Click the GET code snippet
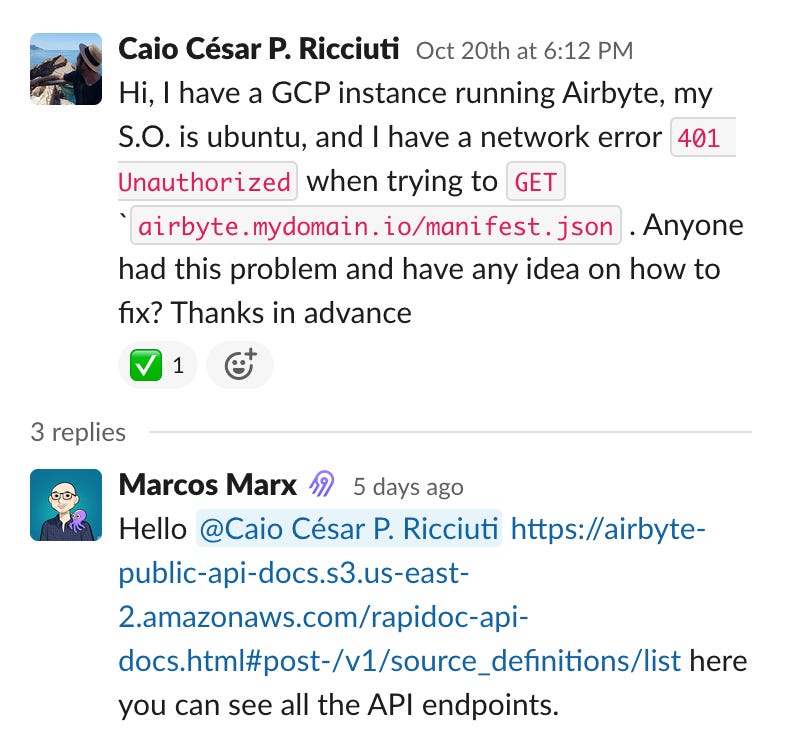The width and height of the screenshot is (796, 731). tap(536, 182)
